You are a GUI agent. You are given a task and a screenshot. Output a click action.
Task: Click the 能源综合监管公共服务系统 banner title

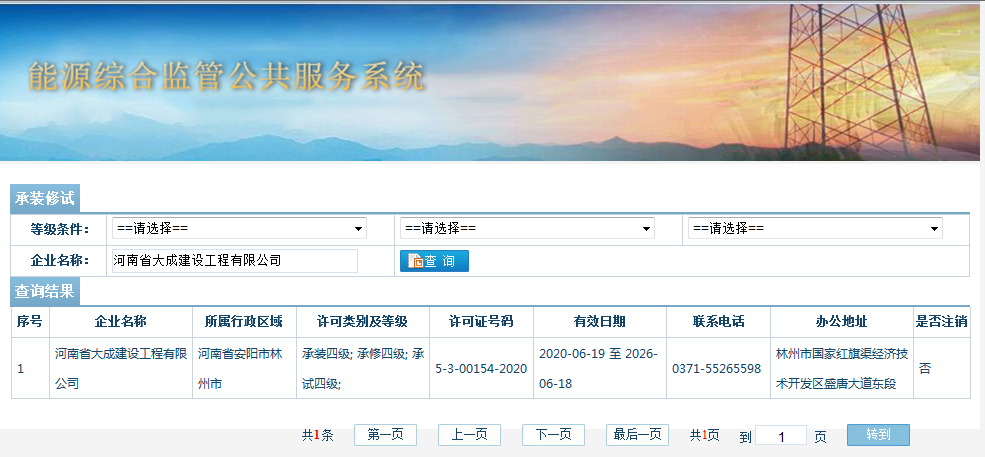click(227, 77)
